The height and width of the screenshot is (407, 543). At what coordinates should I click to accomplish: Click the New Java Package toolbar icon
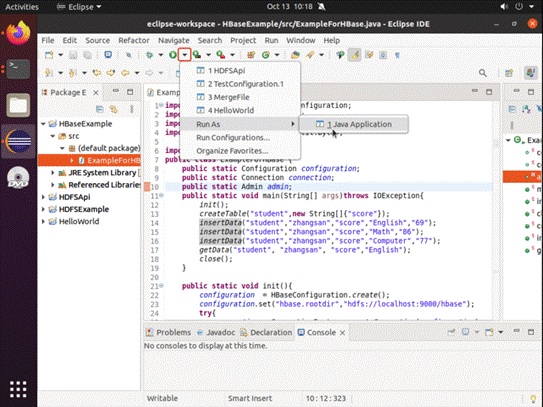[x=251, y=55]
